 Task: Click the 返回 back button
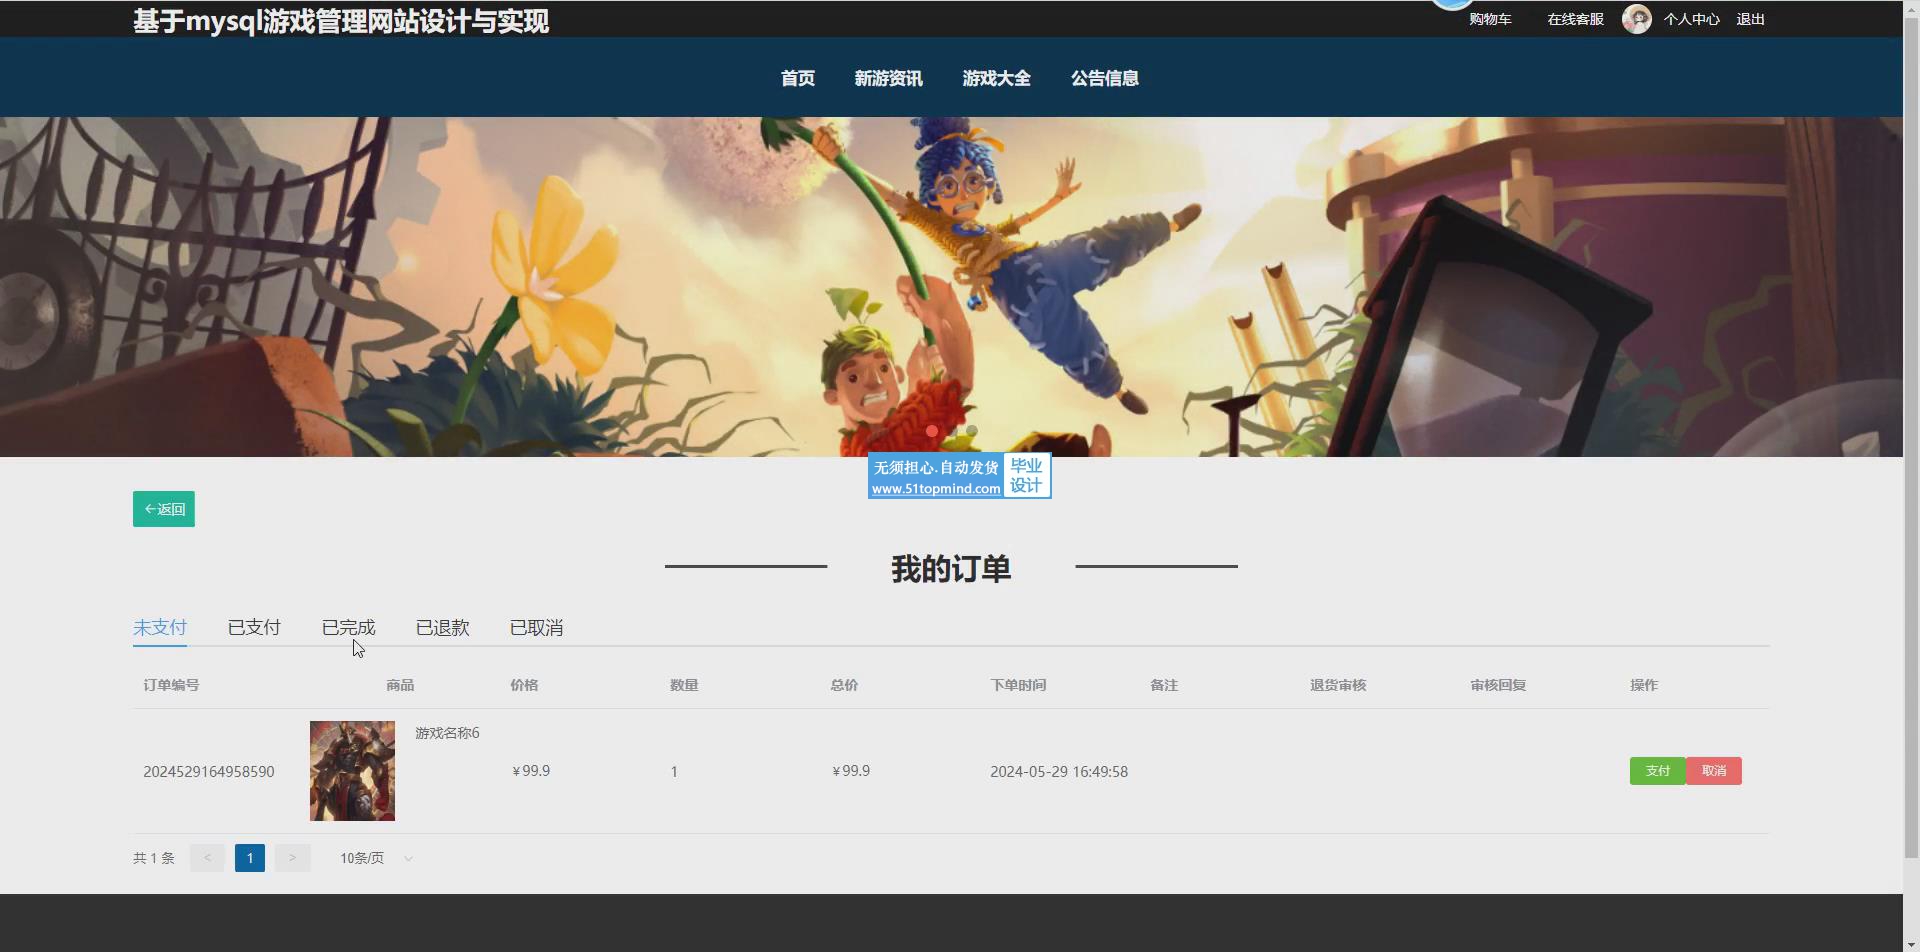164,509
